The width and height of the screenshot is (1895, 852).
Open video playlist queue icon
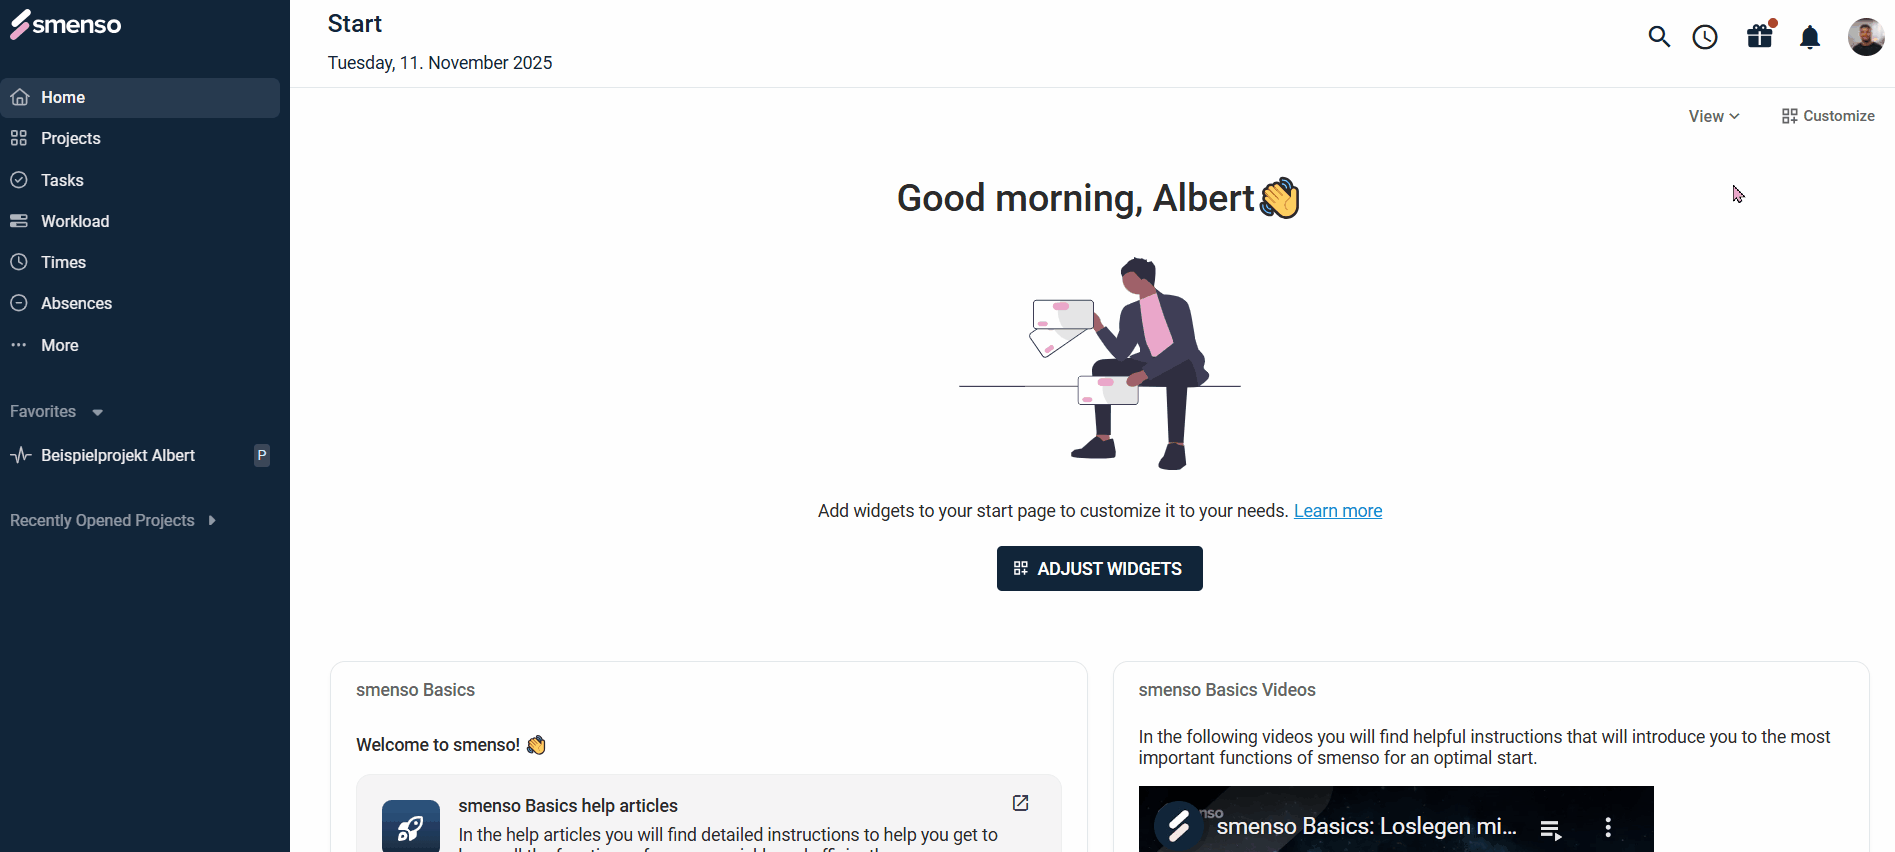pos(1551,828)
